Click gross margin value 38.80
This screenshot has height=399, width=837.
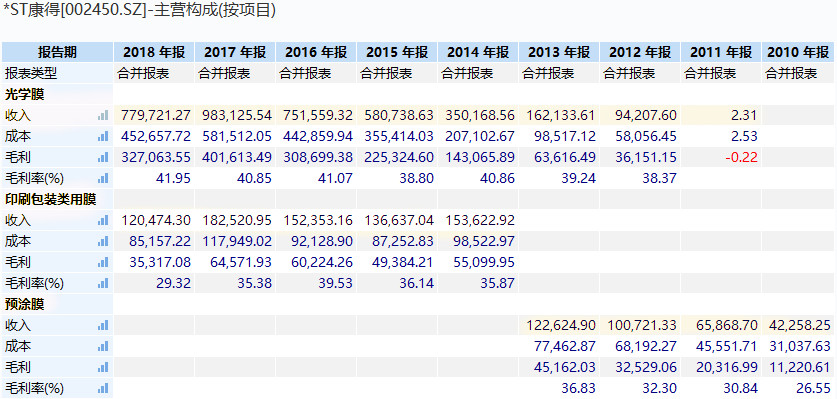(x=417, y=178)
